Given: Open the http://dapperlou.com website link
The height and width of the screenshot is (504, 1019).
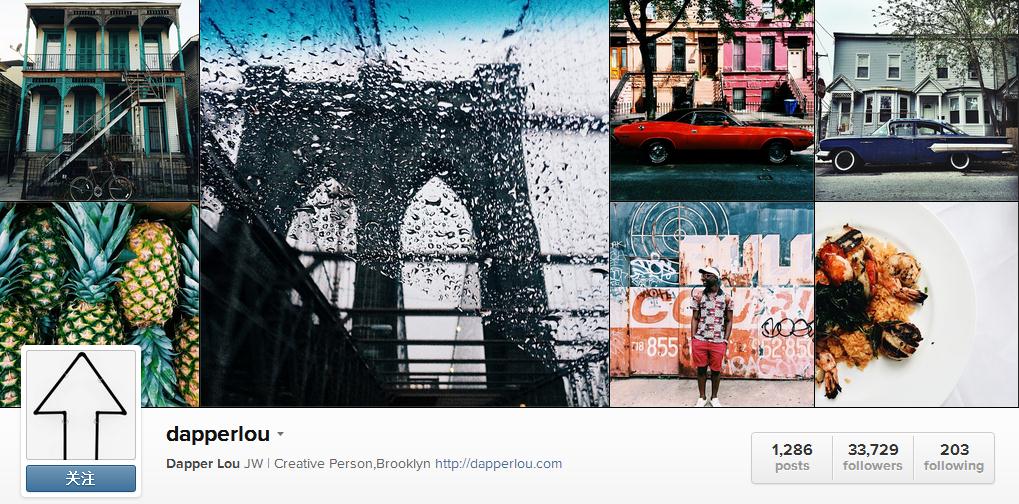Looking at the screenshot, I should pos(498,464).
